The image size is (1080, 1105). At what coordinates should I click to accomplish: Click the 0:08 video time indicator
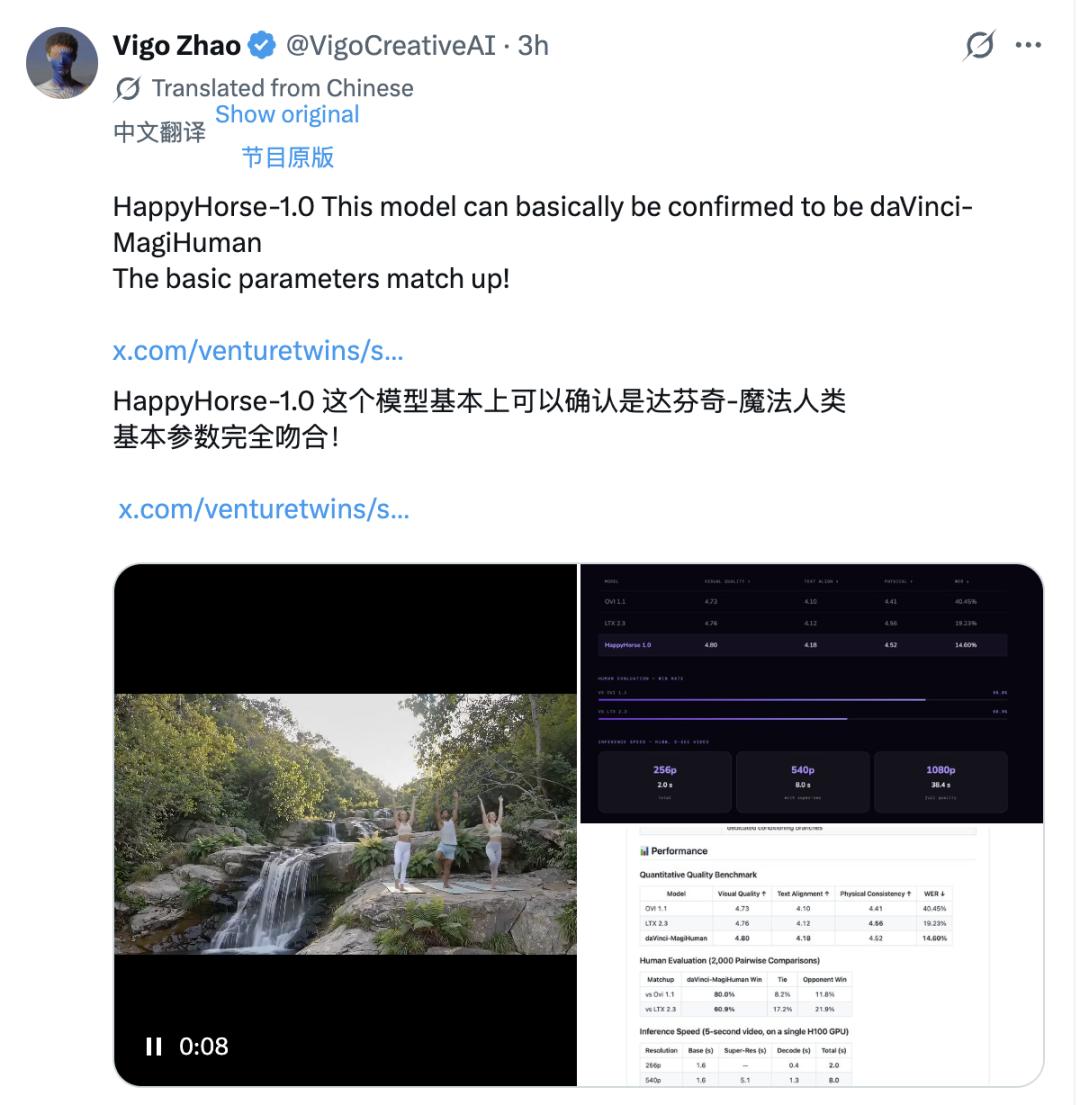[x=204, y=1046]
